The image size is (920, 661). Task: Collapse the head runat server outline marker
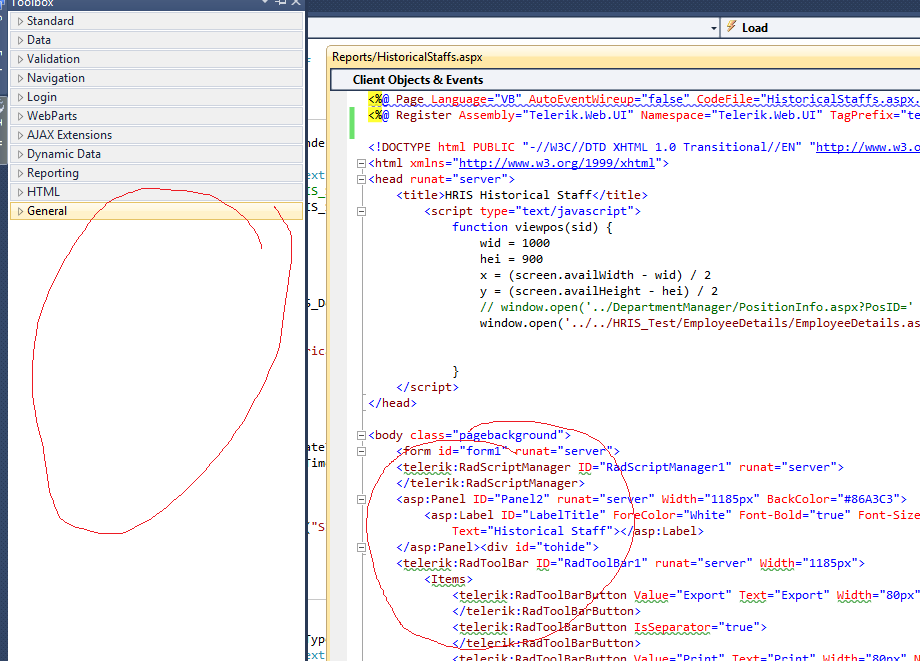(x=361, y=179)
